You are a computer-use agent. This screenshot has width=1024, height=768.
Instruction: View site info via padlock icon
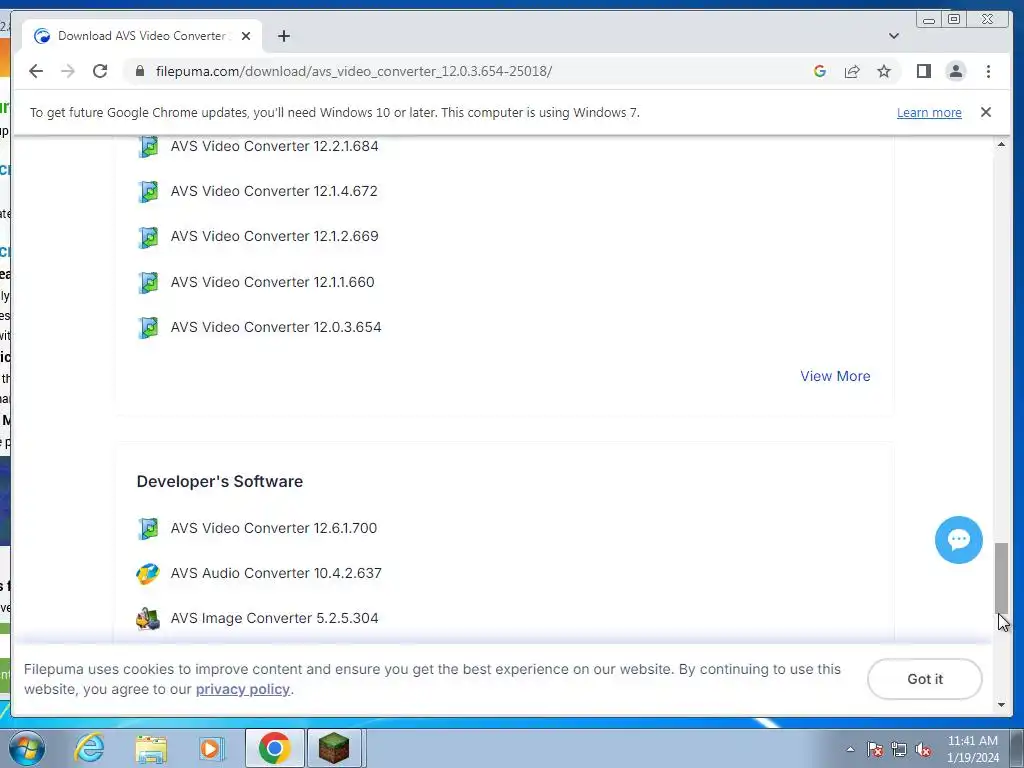(140, 71)
